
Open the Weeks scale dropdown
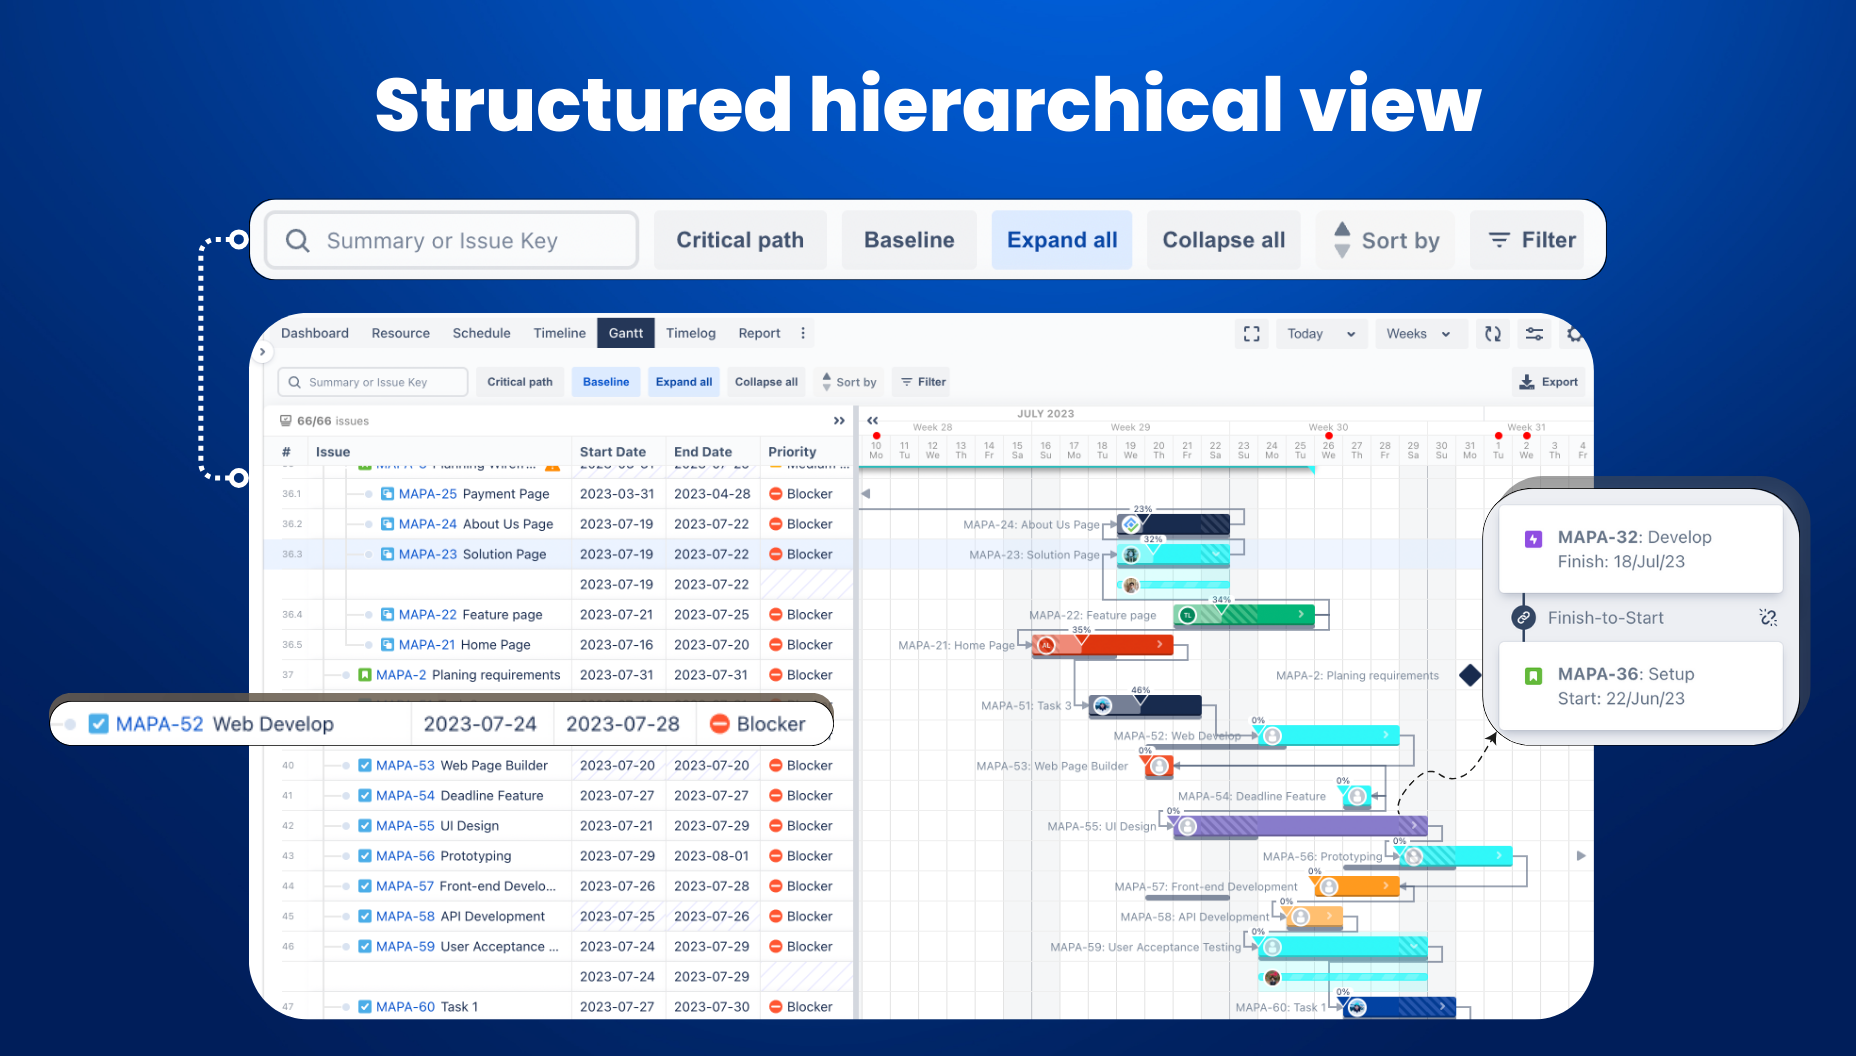click(1418, 334)
